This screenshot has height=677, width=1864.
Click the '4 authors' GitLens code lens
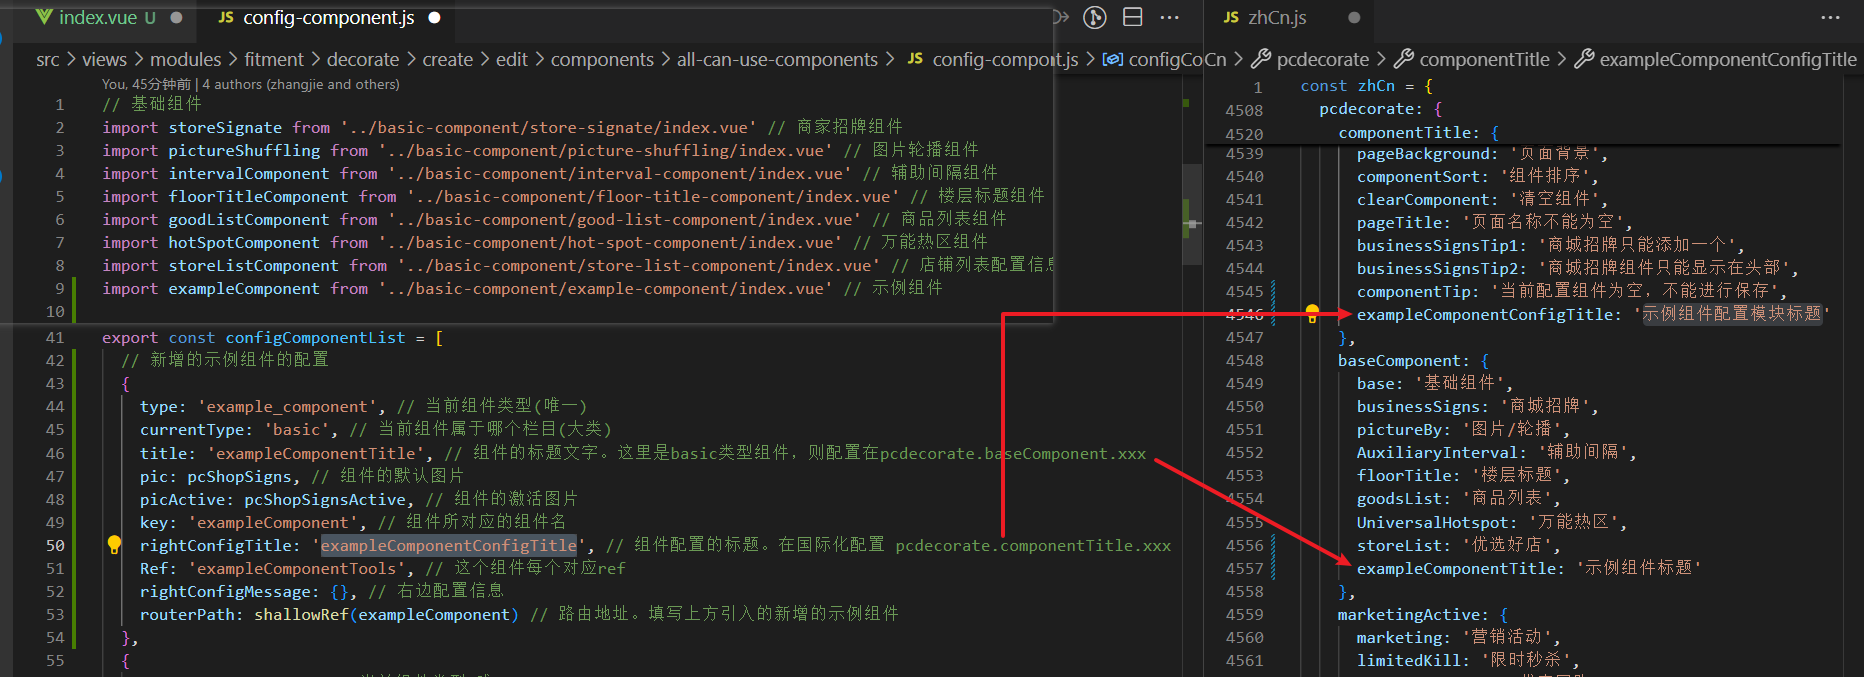[x=300, y=85]
